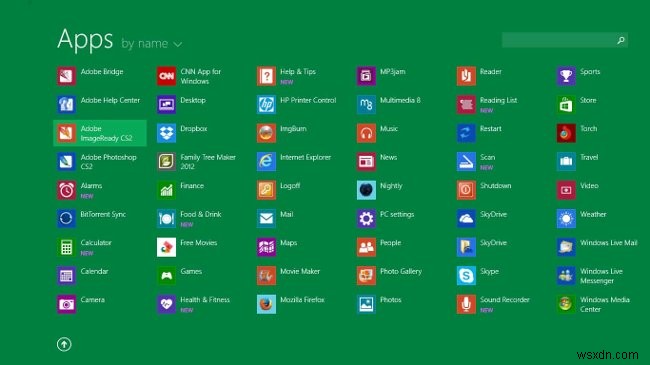Launch the Torch browser icon
Screen dimensions: 650x365
click(x=566, y=133)
